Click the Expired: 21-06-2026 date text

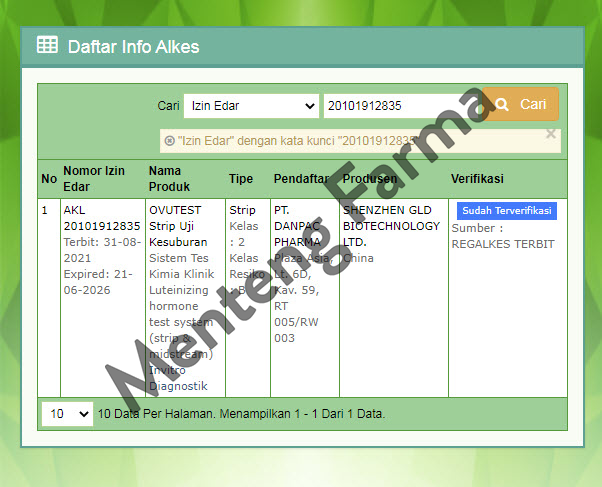[x=98, y=282]
